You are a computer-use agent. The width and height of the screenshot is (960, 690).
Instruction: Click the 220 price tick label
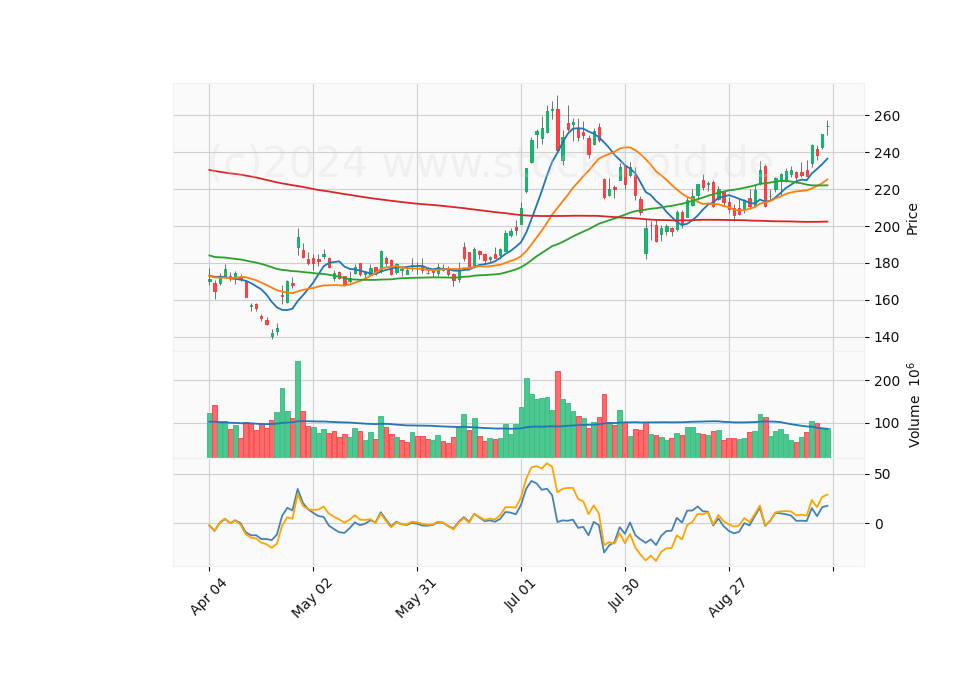tap(887, 190)
